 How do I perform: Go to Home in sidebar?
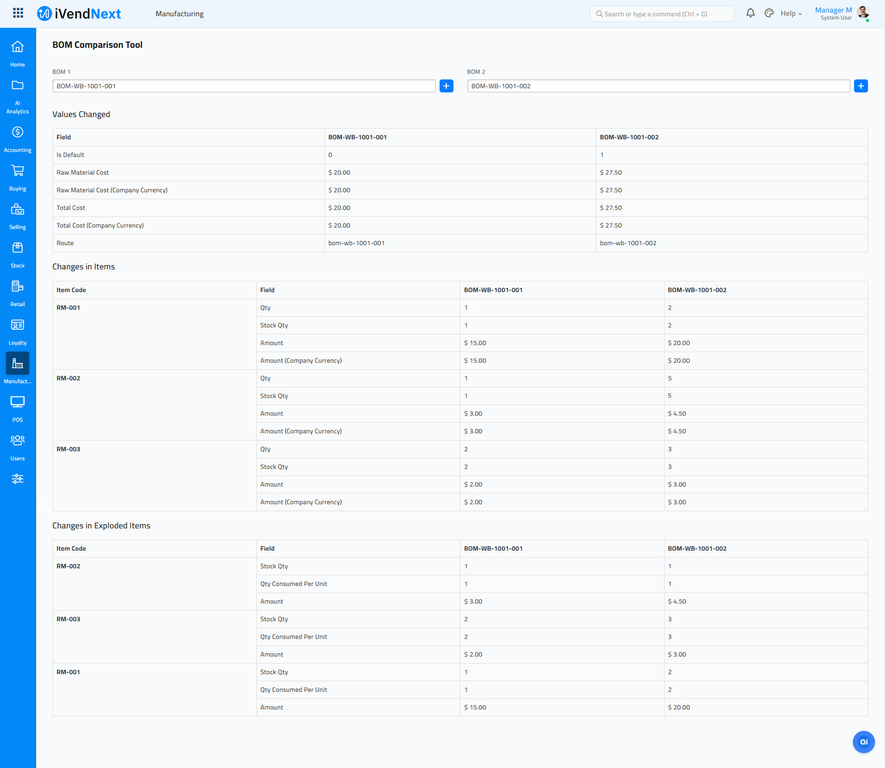(x=17, y=53)
